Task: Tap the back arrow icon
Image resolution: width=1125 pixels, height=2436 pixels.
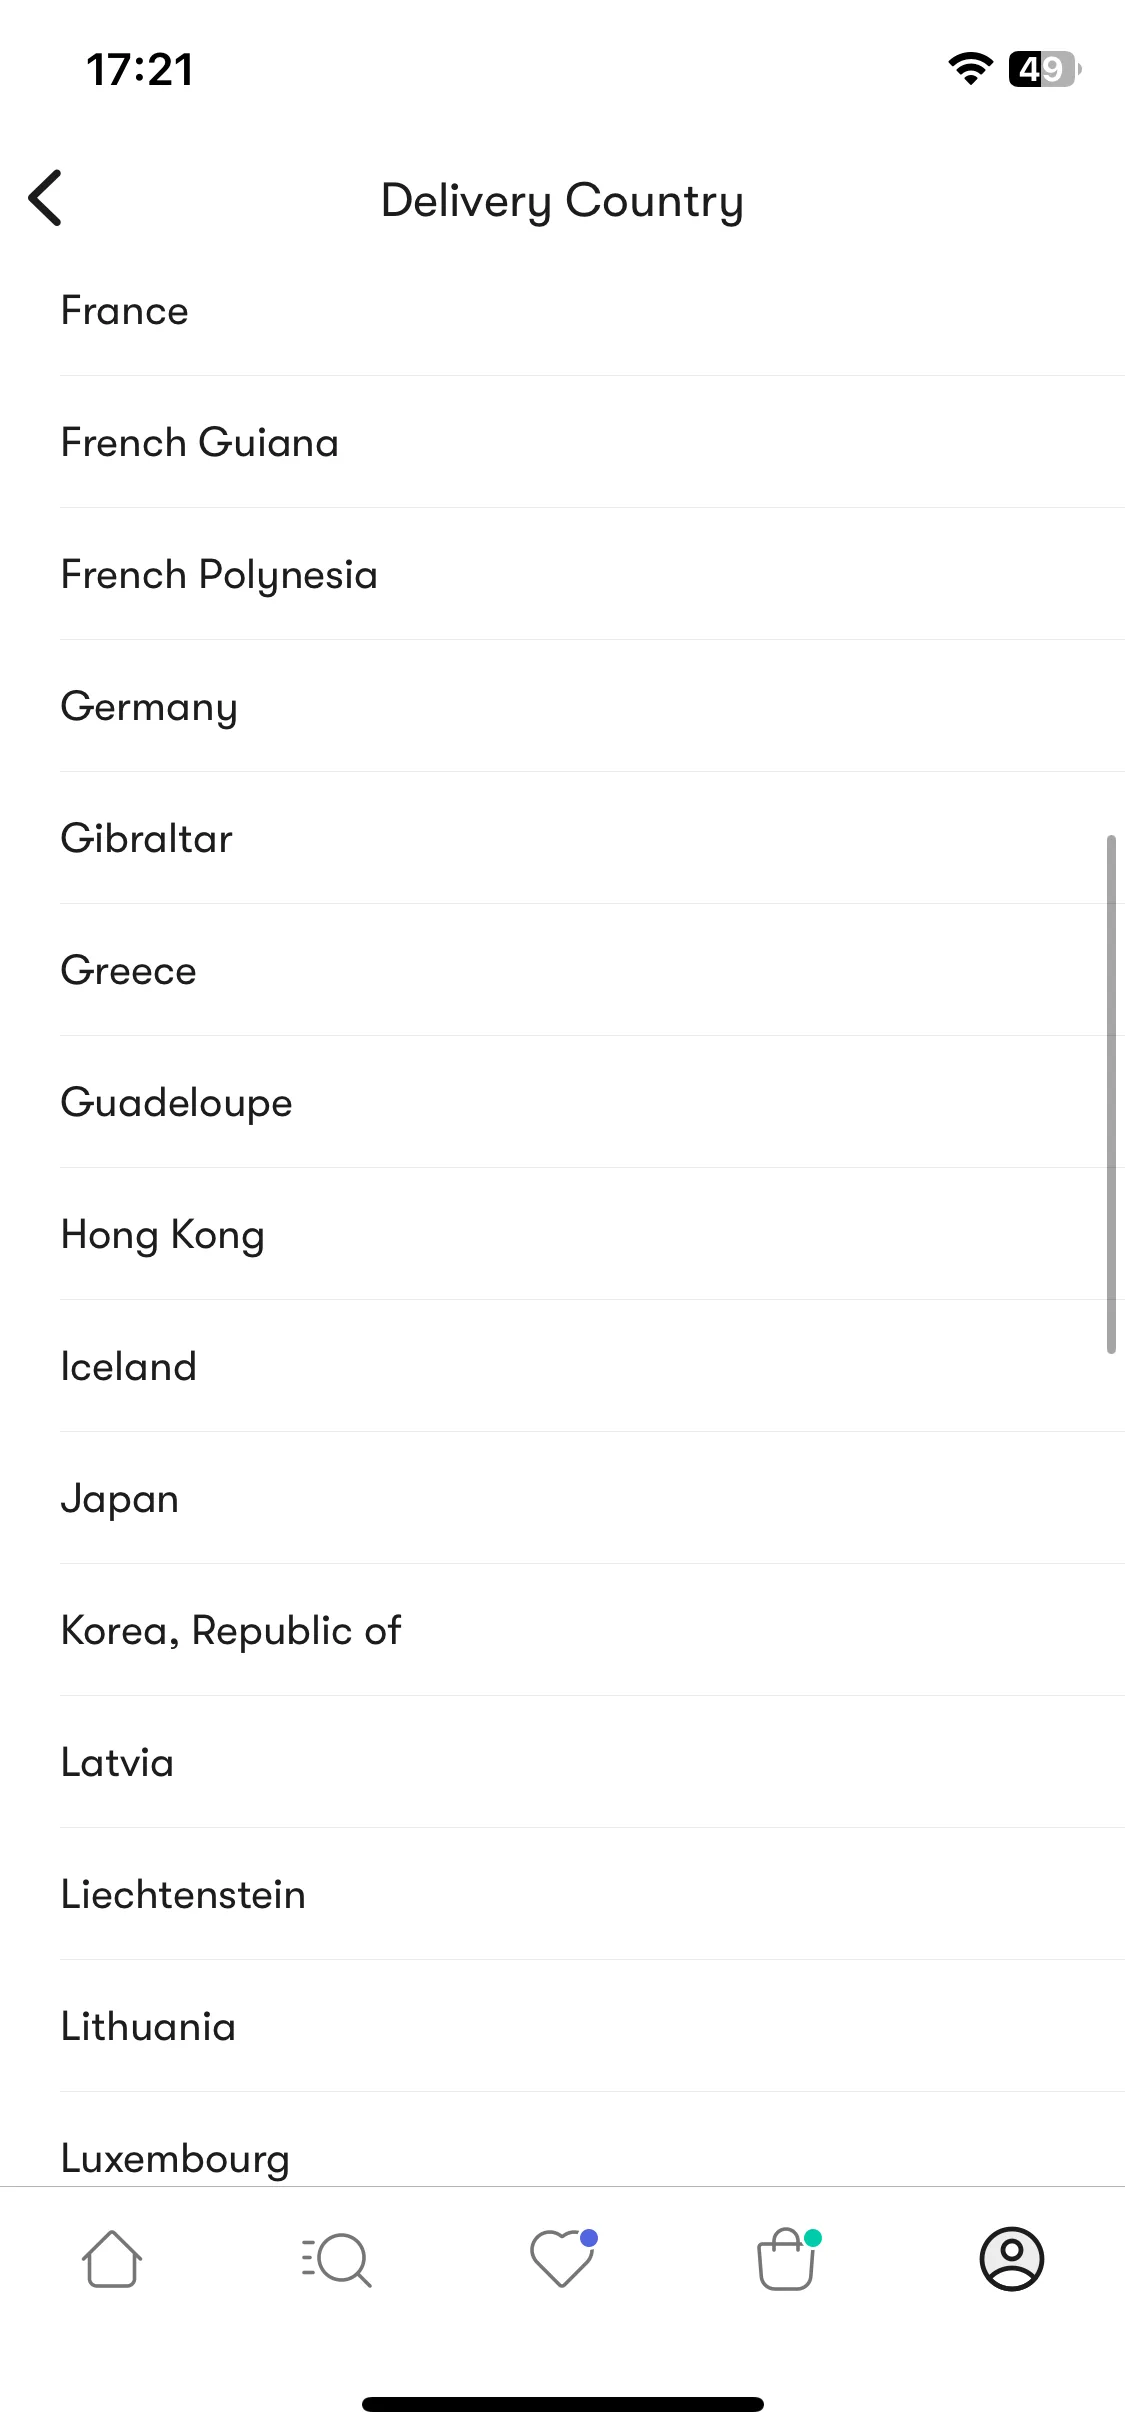Action: [45, 198]
